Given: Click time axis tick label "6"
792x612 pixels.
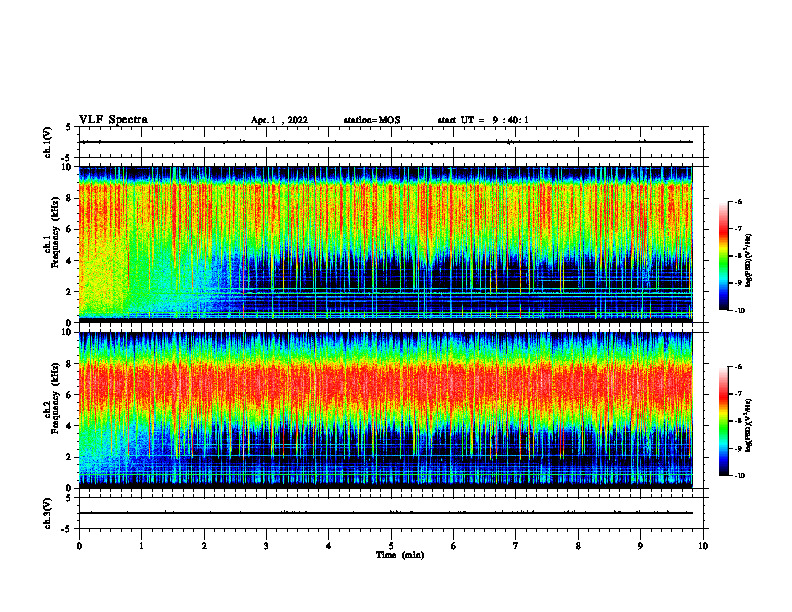Looking at the screenshot, I should pos(454,546).
